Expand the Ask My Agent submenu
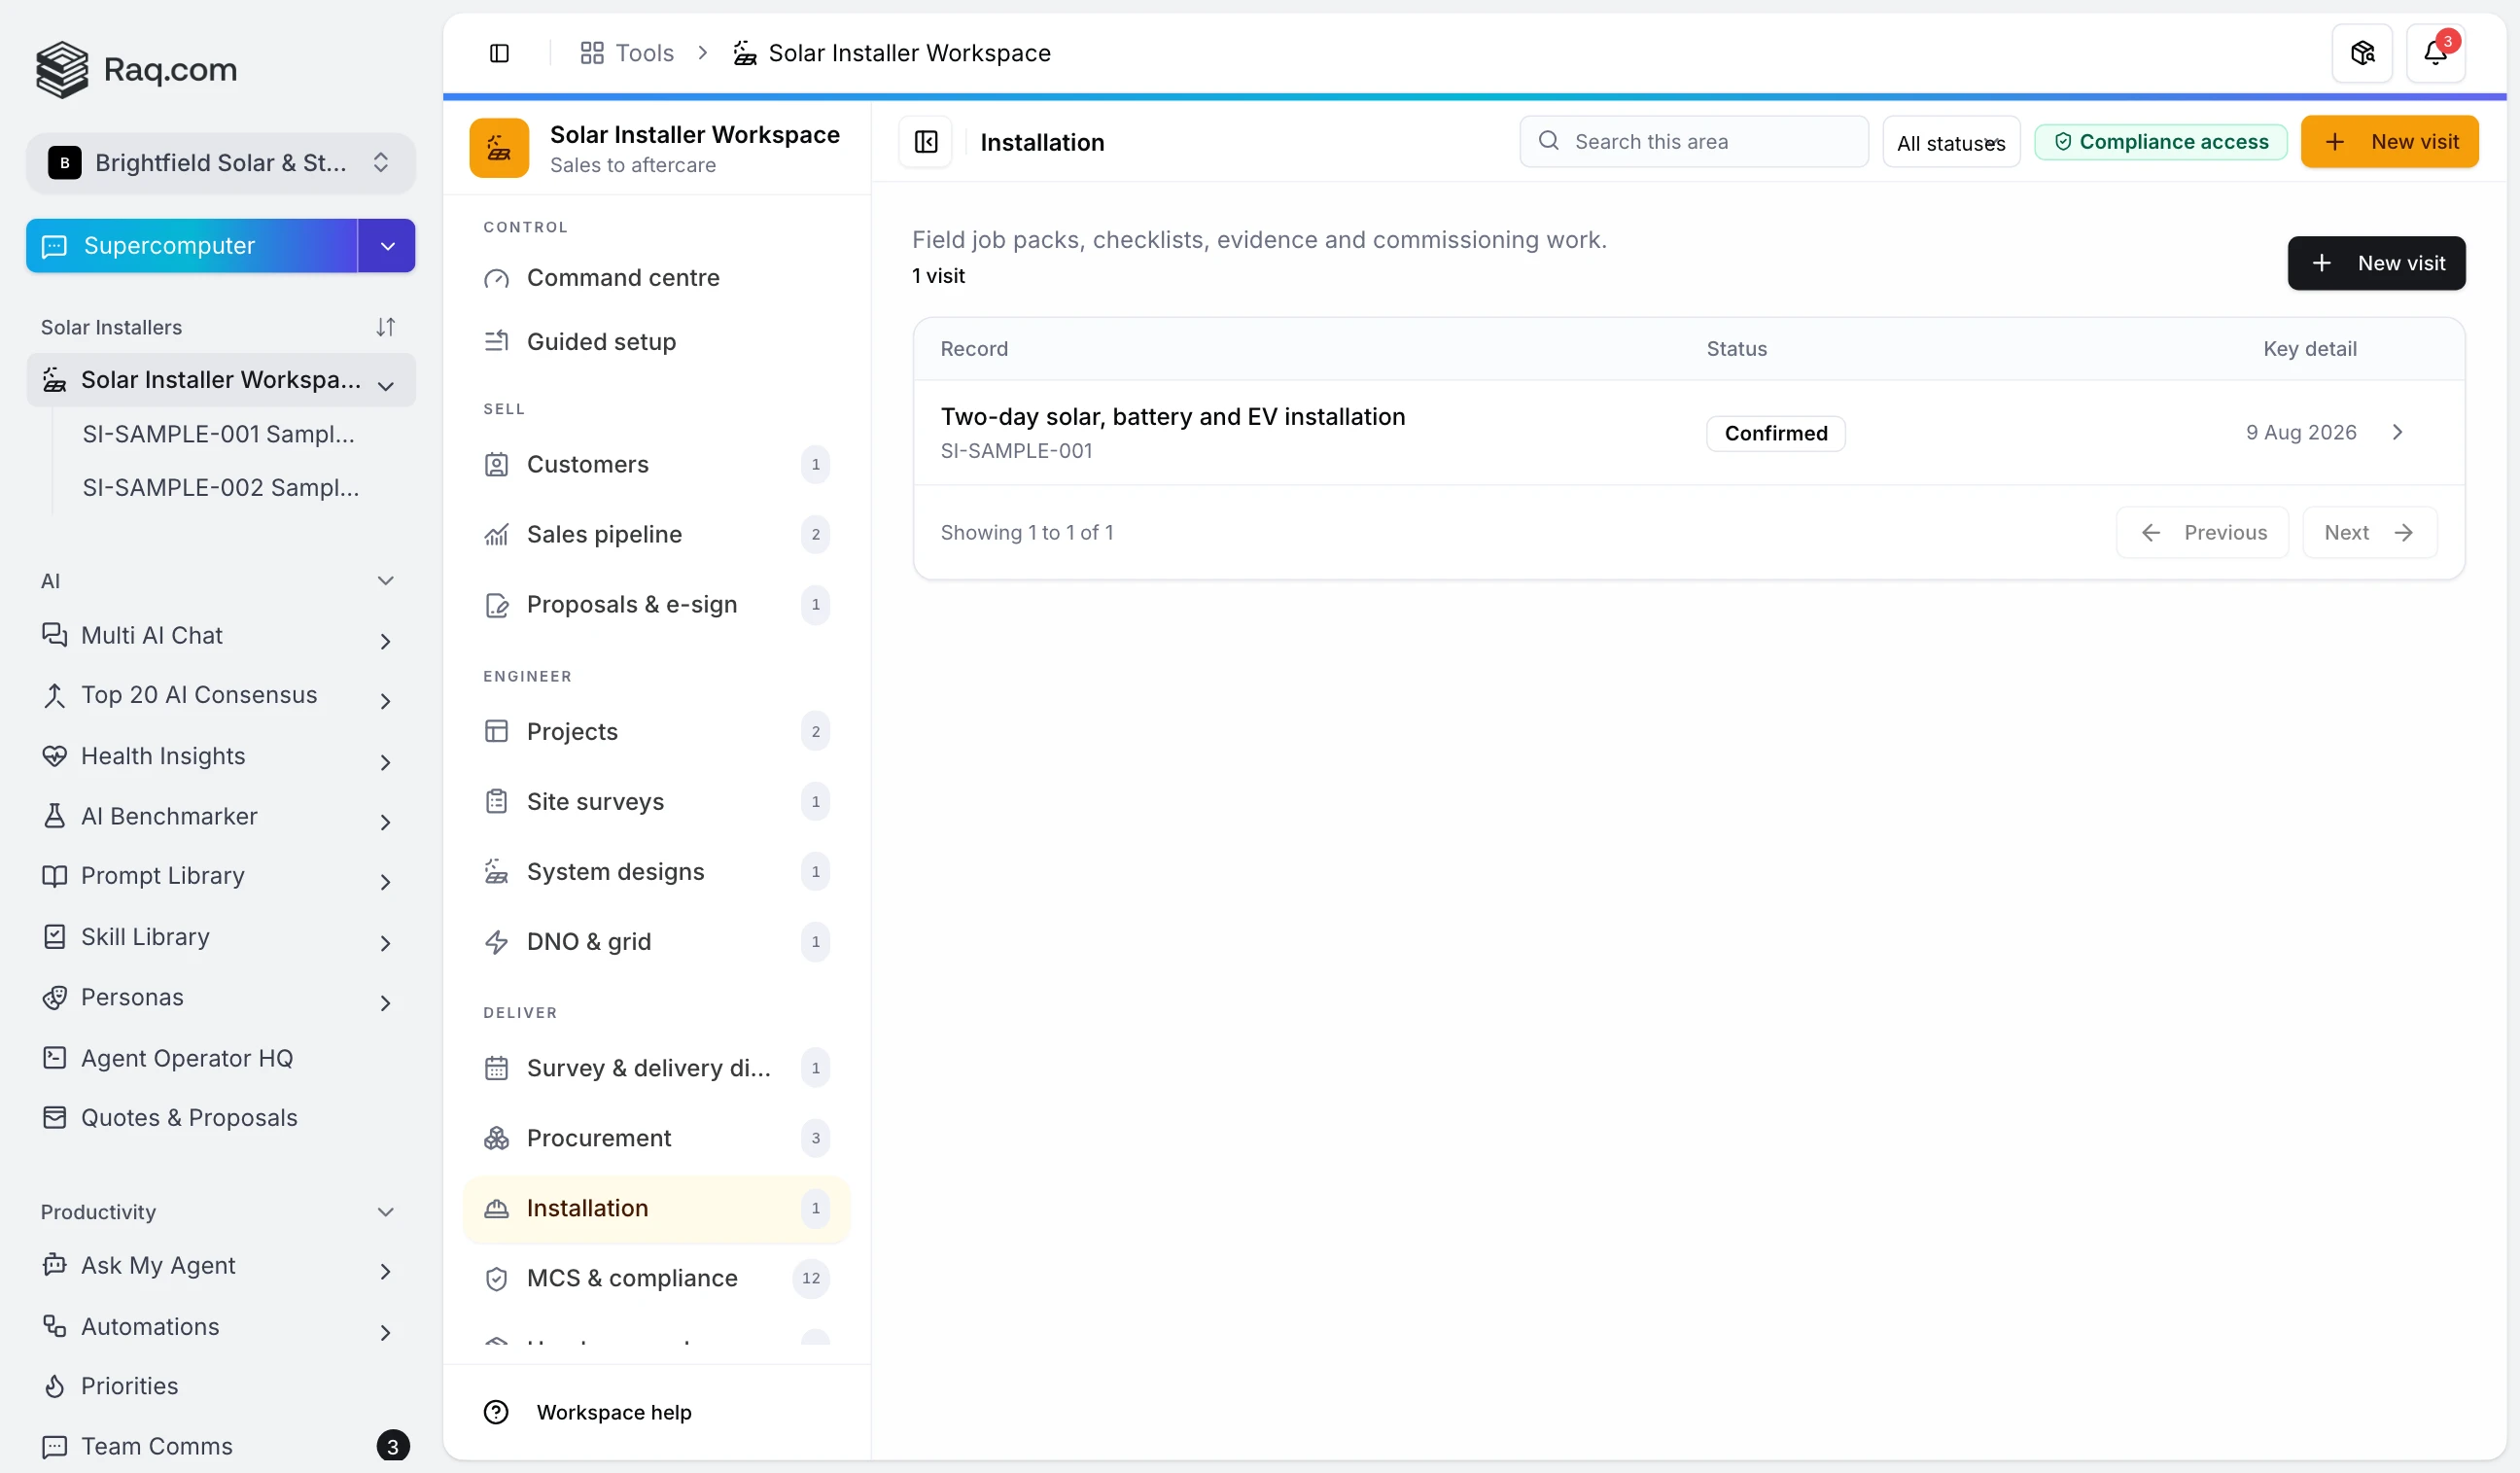 coord(386,1272)
